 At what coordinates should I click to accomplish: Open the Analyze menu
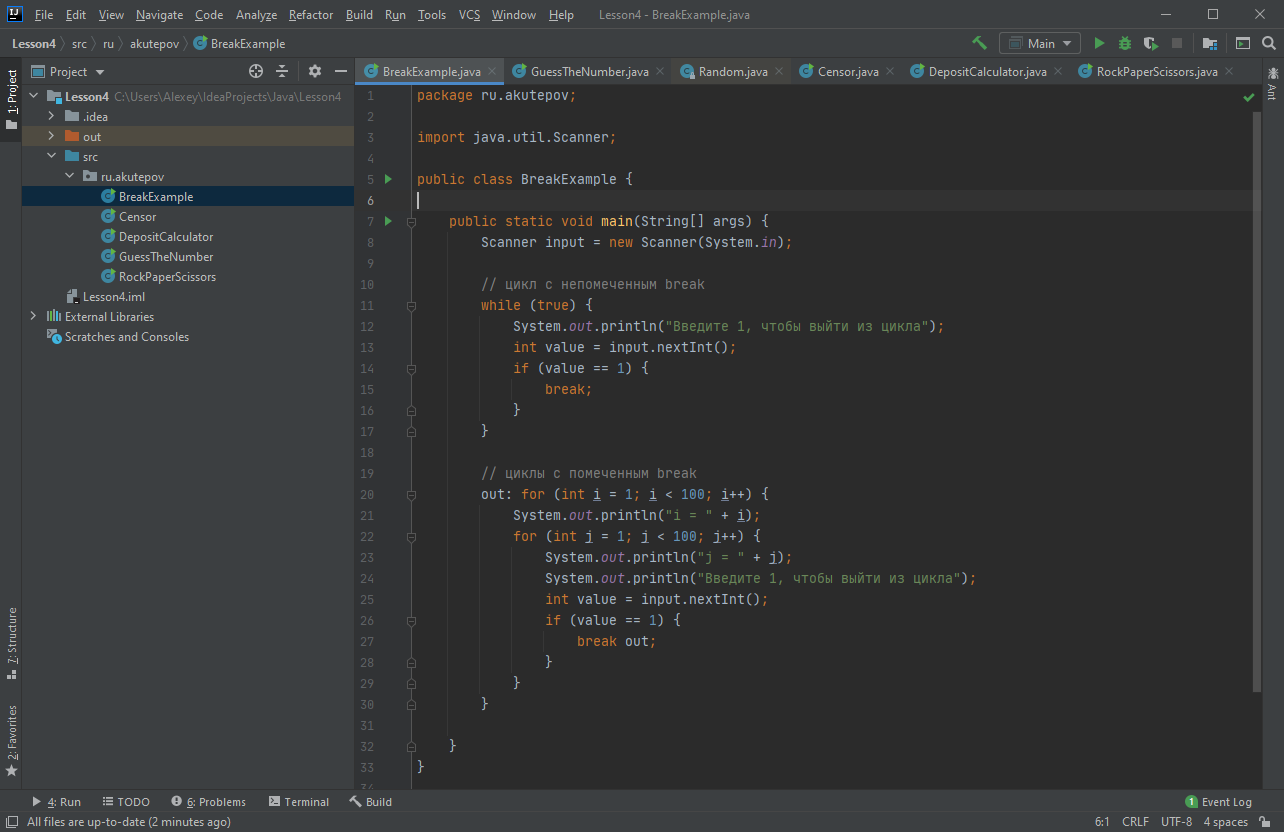pyautogui.click(x=256, y=14)
